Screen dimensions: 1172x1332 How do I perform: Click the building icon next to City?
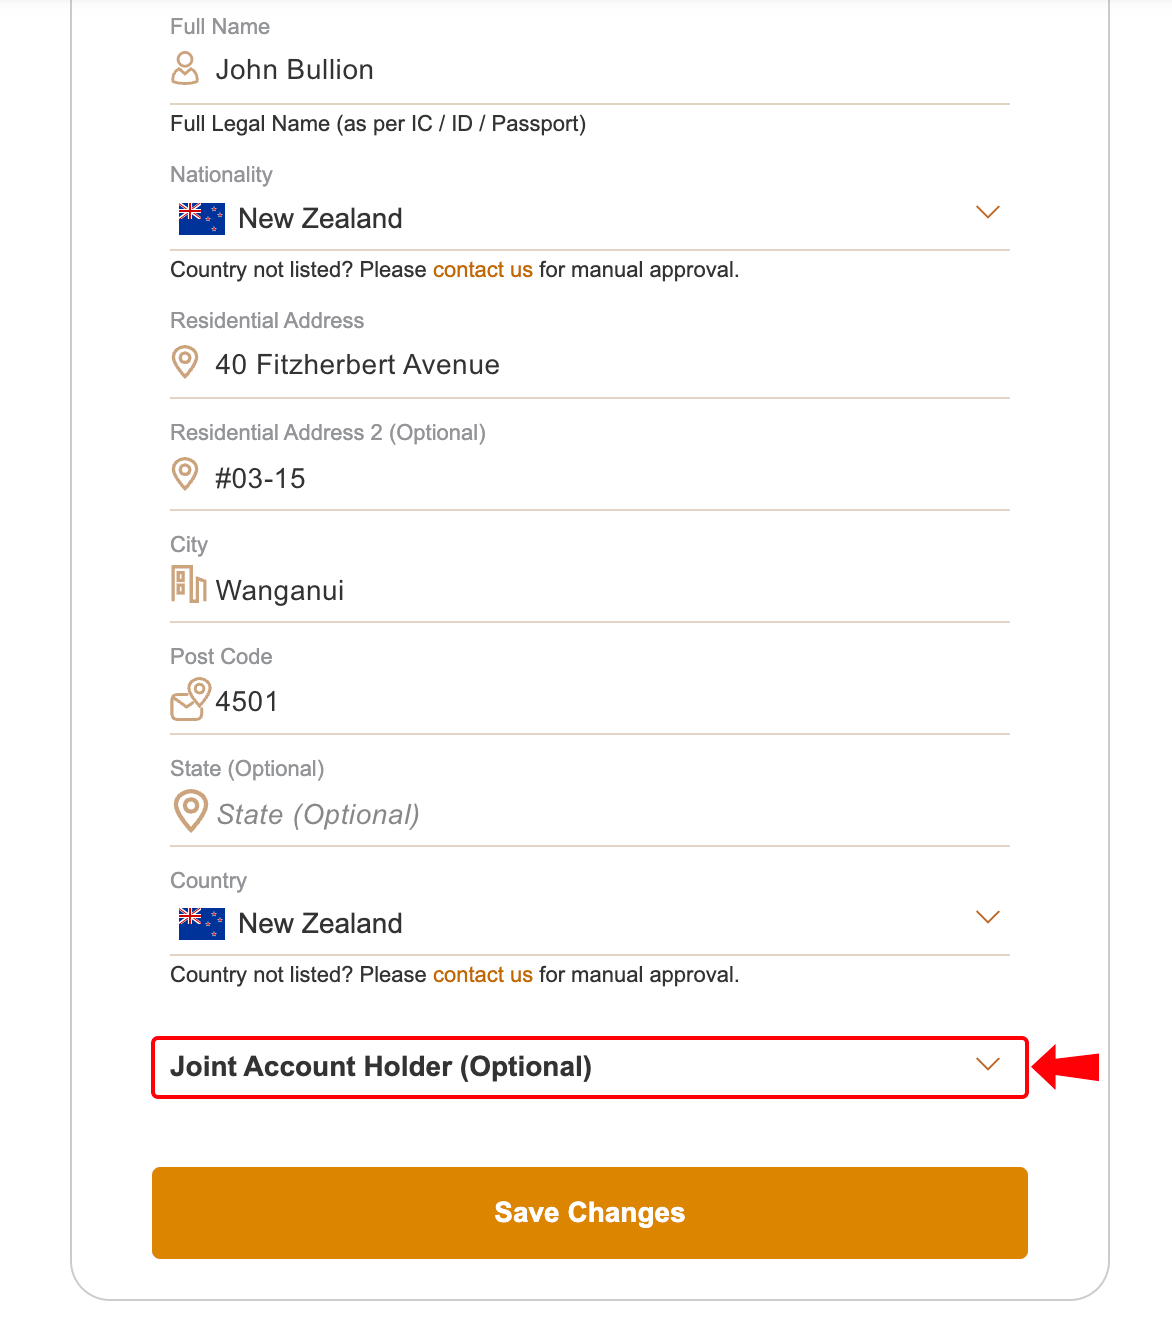tap(188, 585)
